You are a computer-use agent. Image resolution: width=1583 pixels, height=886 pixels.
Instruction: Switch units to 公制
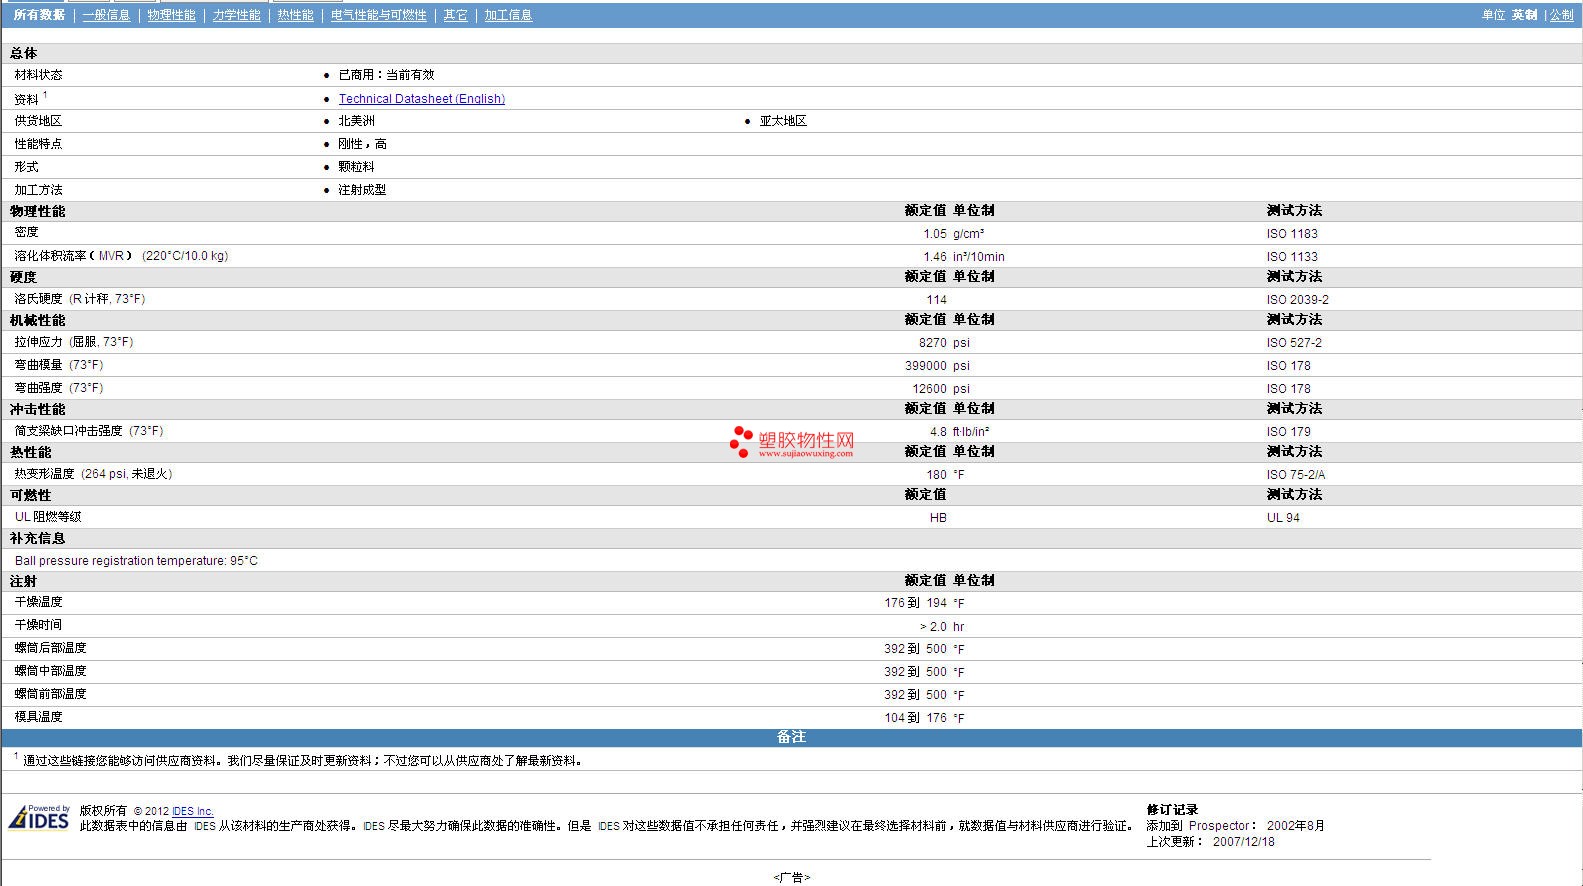1561,15
